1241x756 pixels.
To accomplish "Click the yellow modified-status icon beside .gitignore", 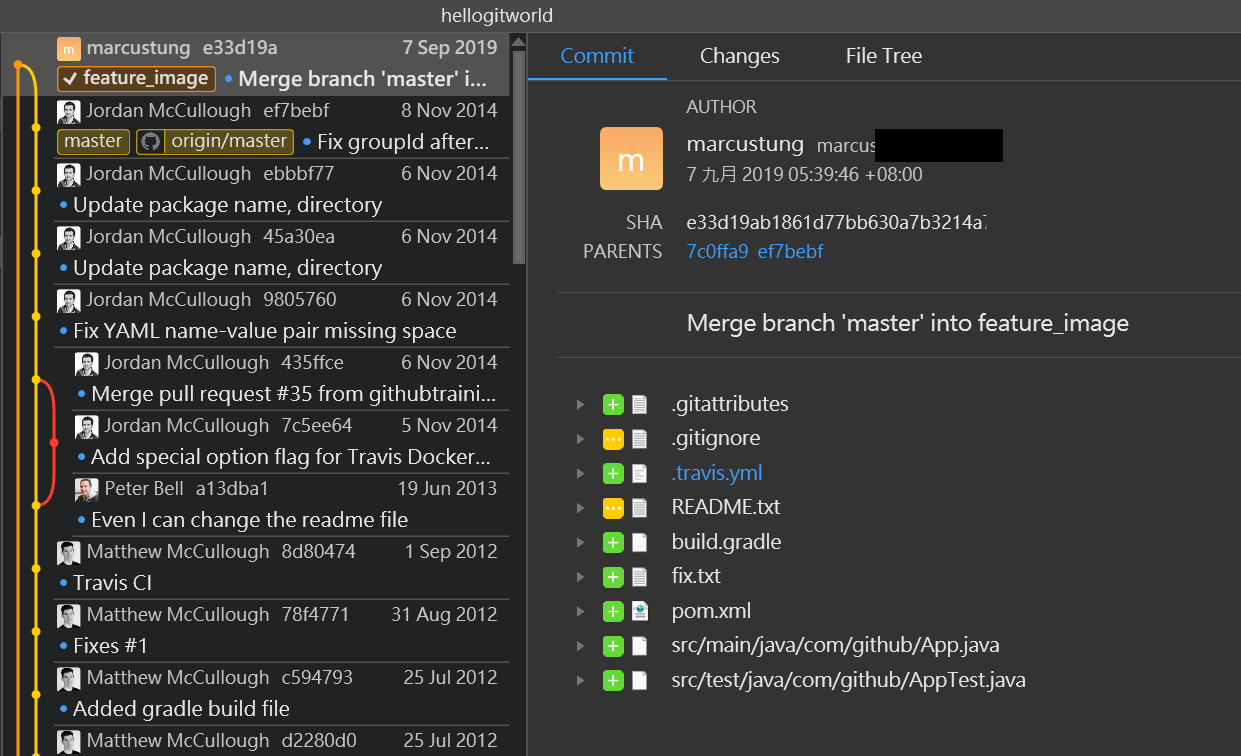I will tap(613, 438).
